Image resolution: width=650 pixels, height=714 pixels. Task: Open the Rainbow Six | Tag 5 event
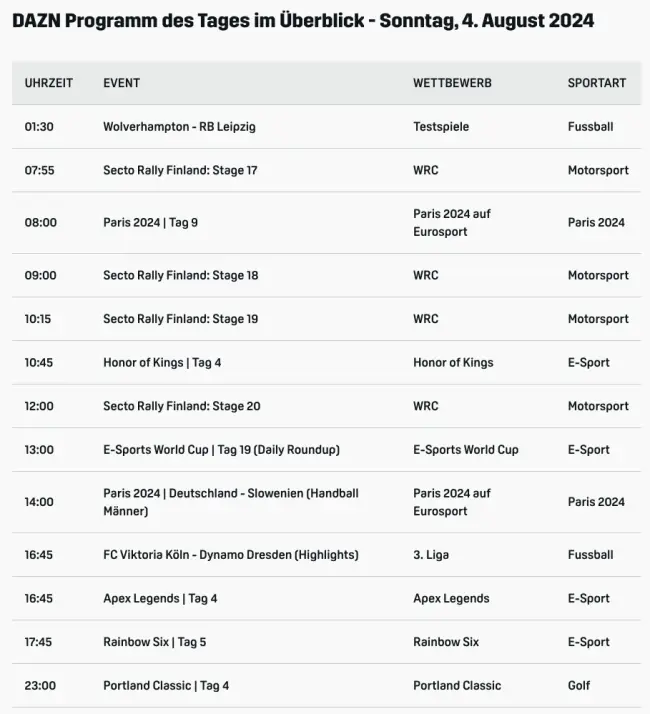(x=154, y=642)
